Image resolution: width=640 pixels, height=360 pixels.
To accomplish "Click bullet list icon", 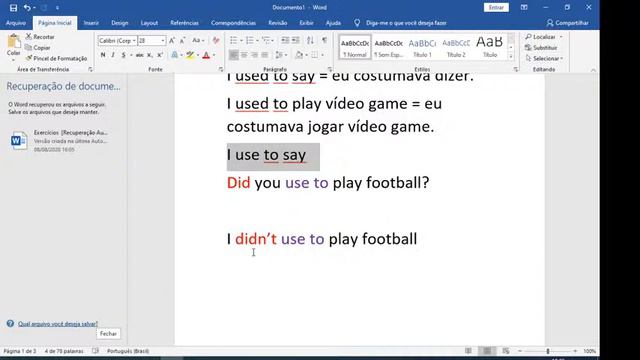I will tap(233, 40).
